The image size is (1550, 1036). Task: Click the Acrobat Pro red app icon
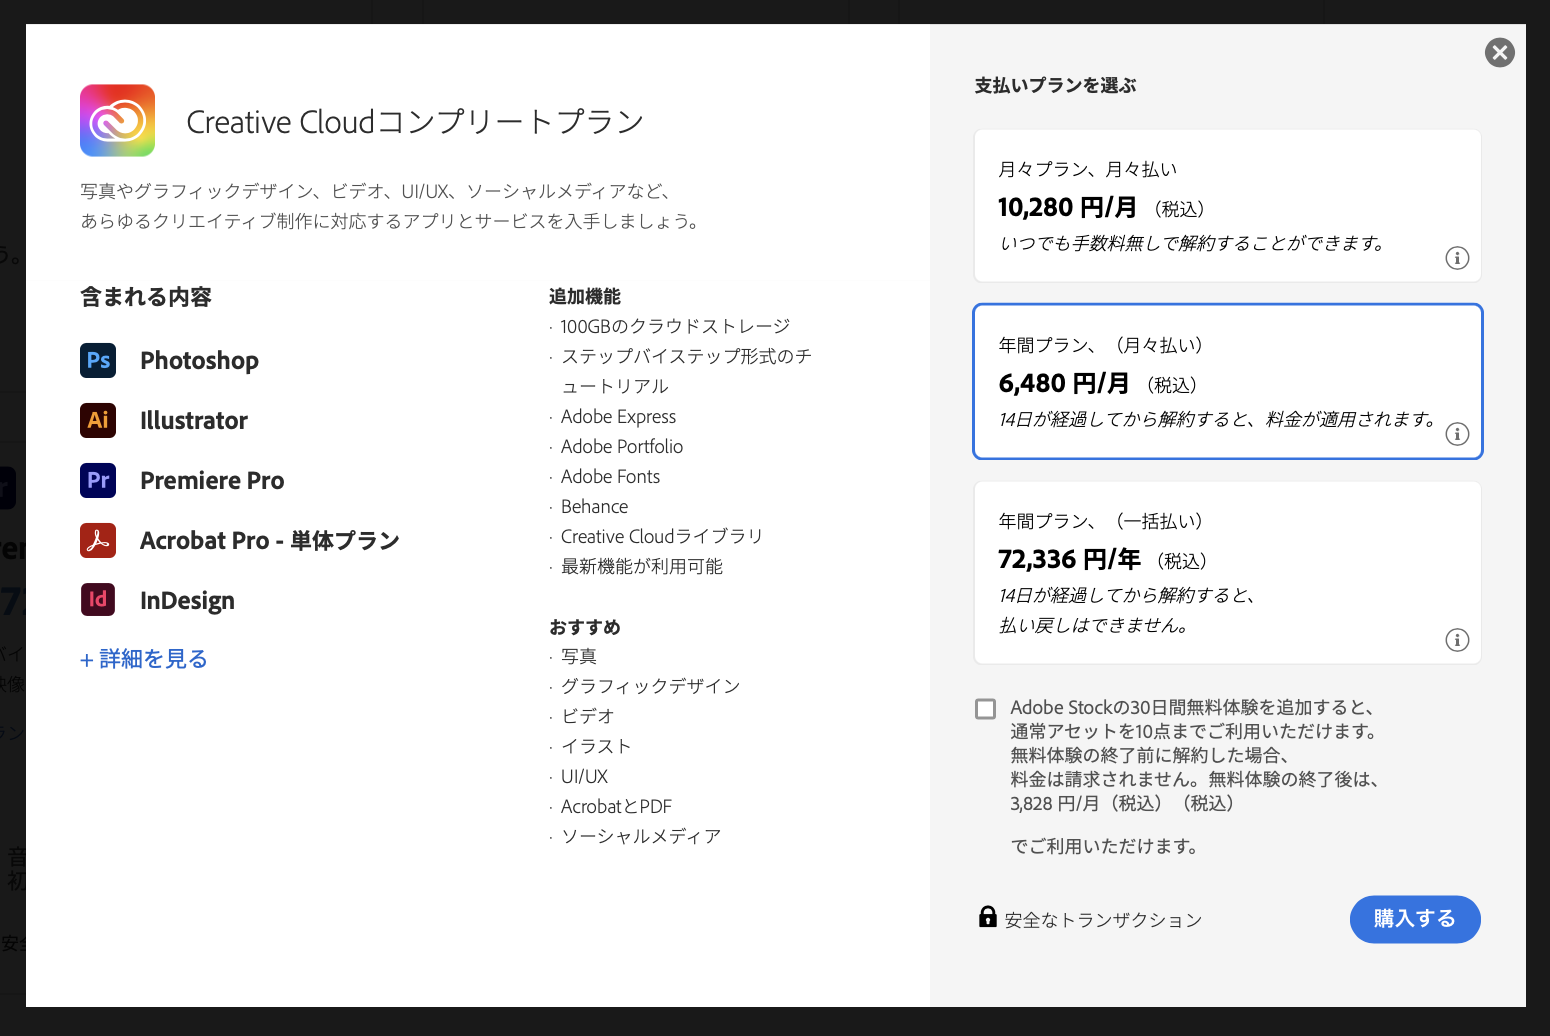(x=98, y=540)
